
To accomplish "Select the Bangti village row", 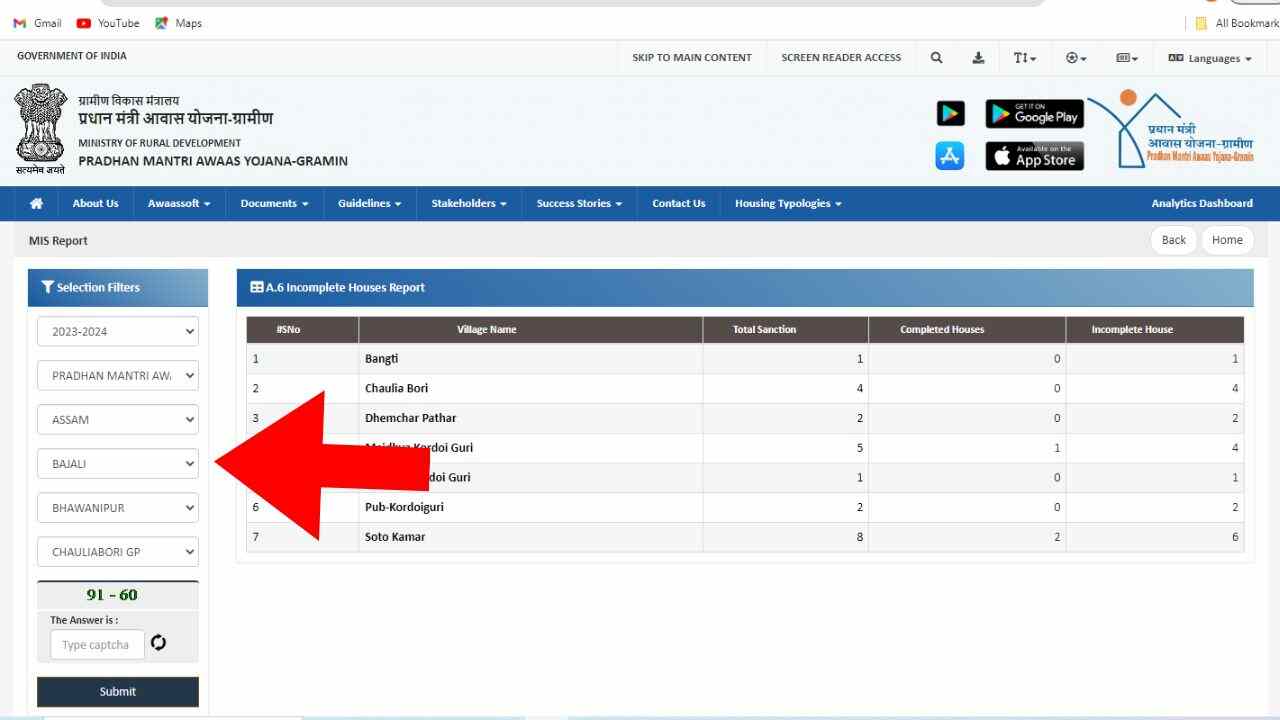I will (x=745, y=359).
